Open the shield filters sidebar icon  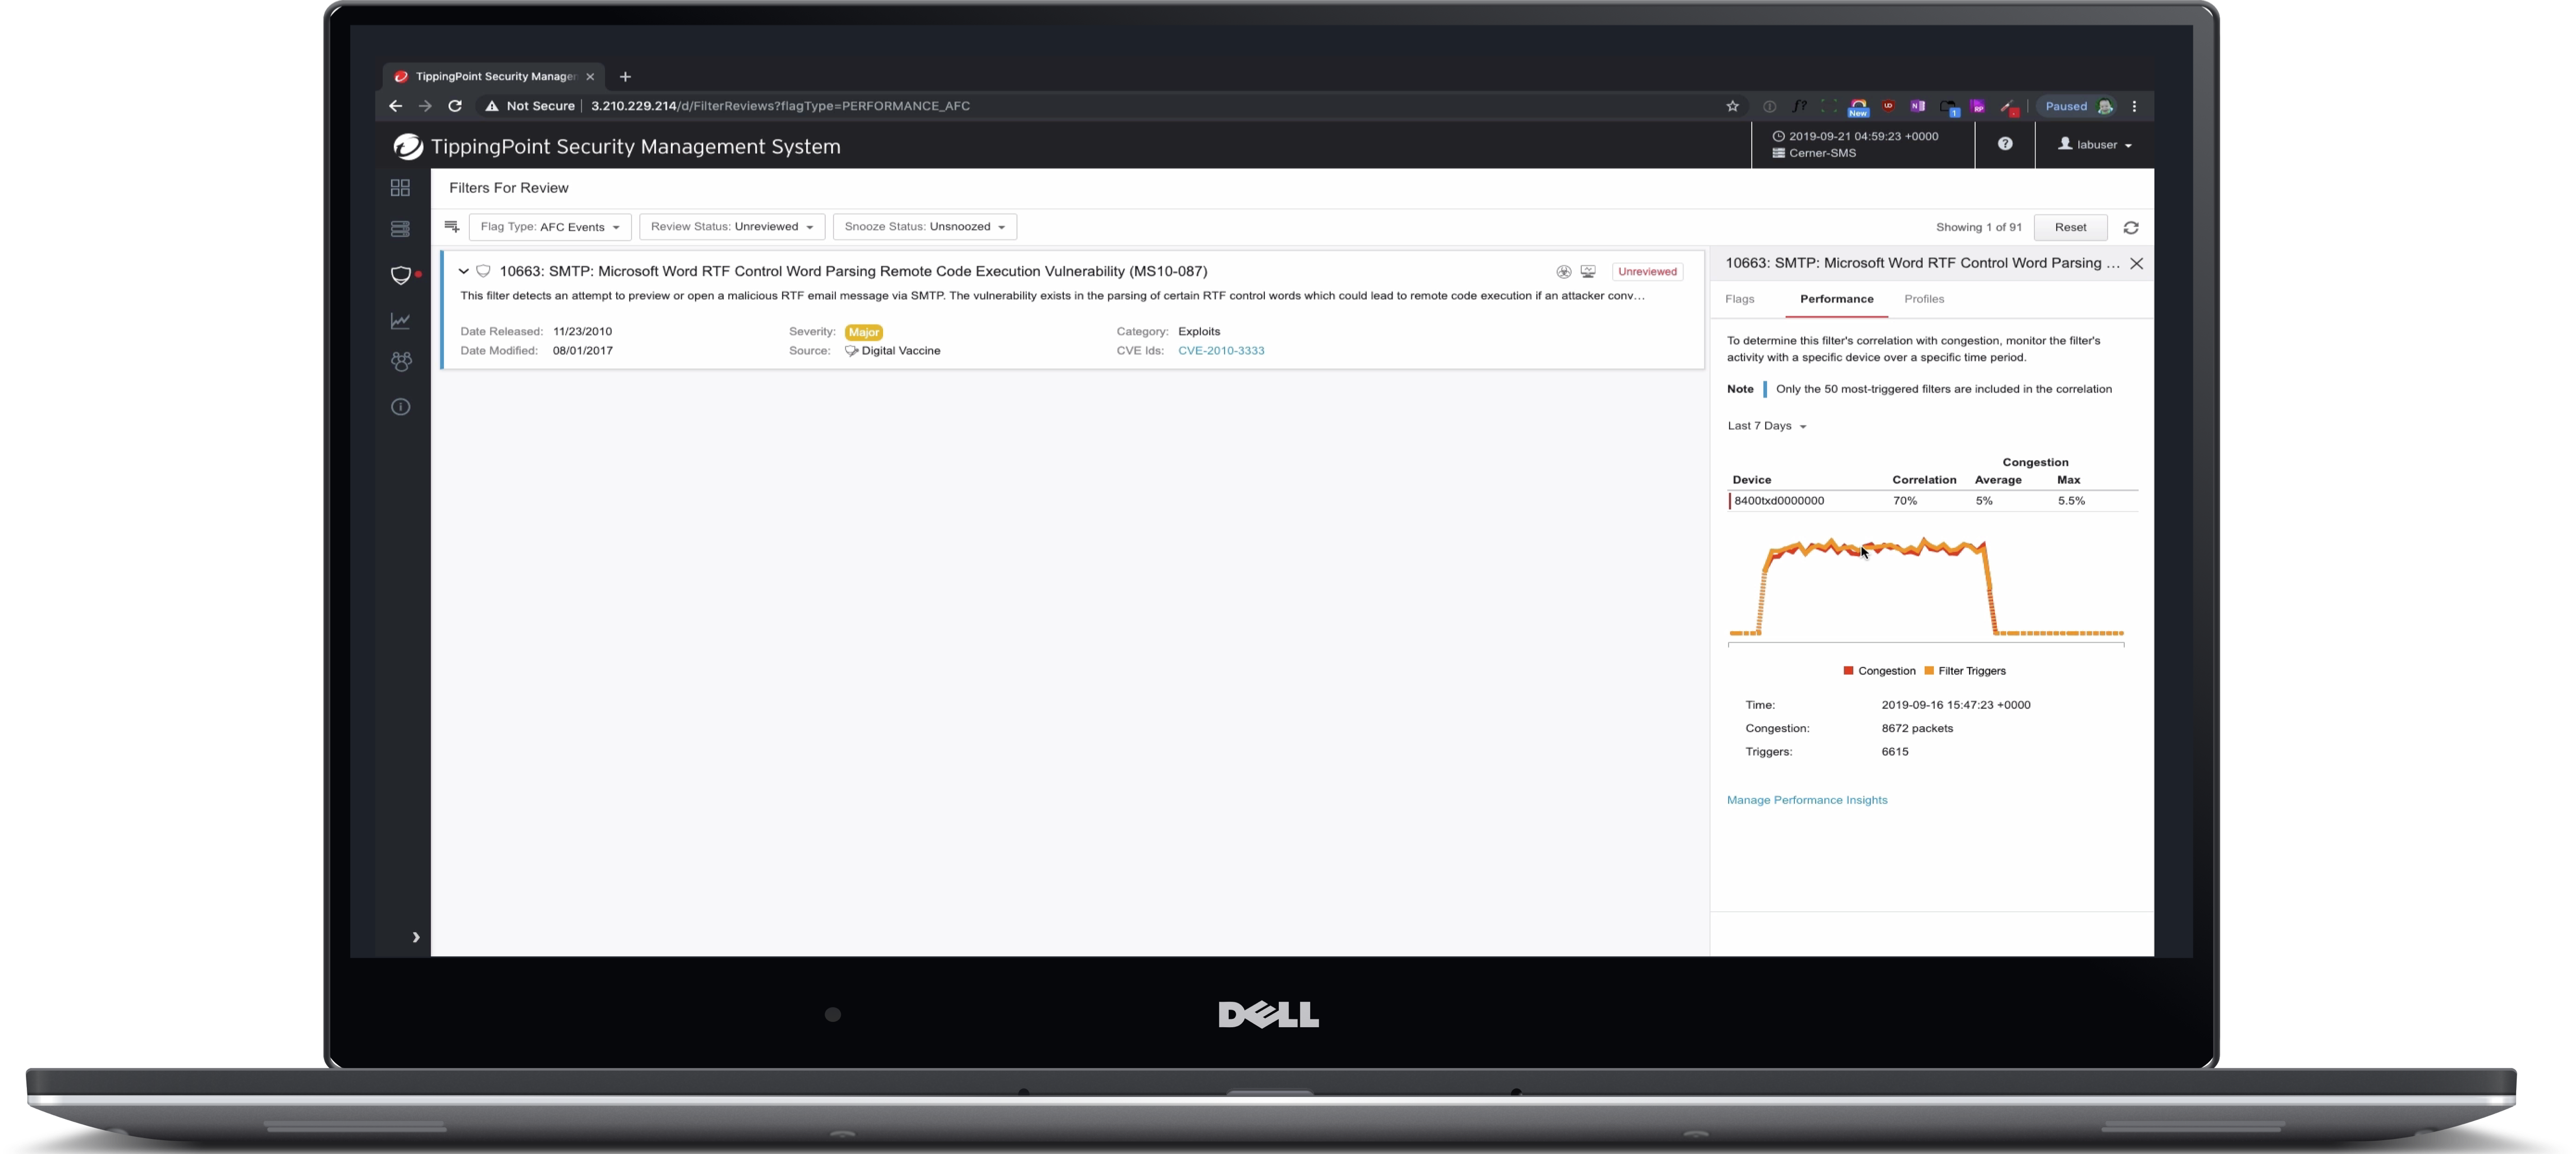[x=401, y=275]
